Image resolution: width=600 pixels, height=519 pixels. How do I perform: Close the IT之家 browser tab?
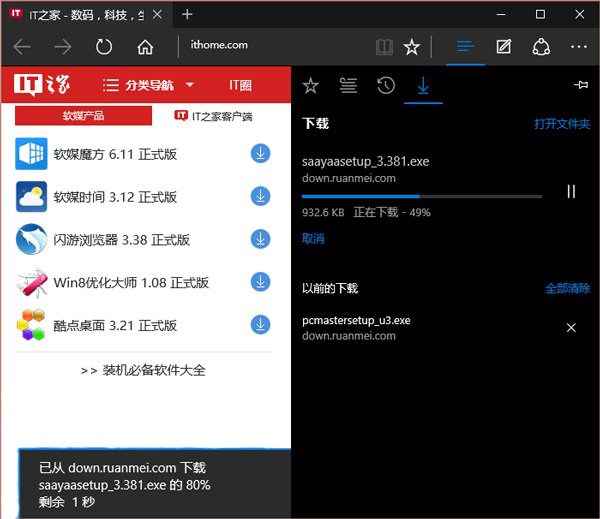157,15
